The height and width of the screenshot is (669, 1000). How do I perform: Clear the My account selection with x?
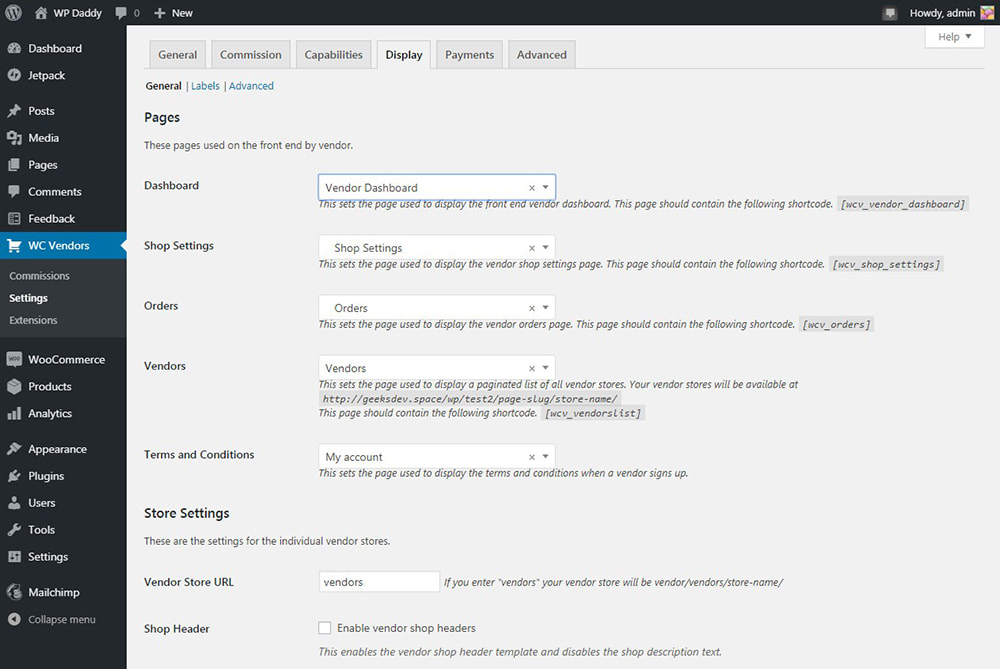pyautogui.click(x=531, y=457)
